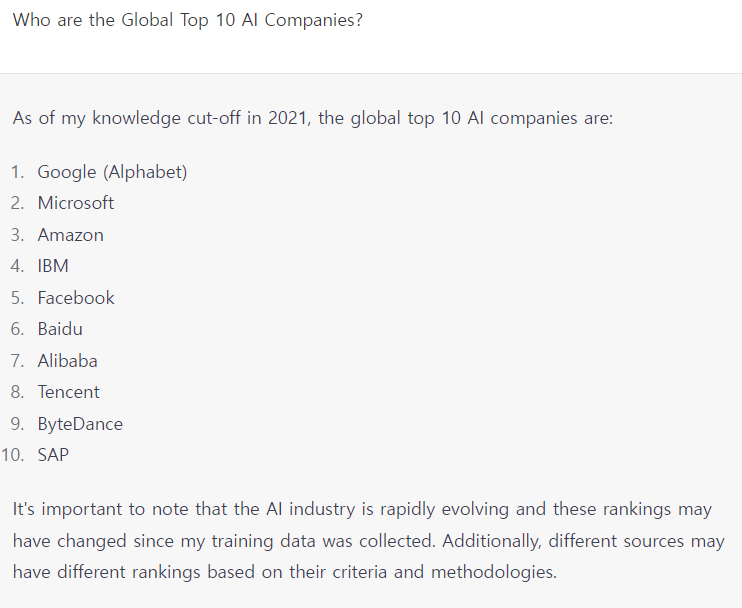Click the 'Alibaba' list entry
The width and height of the screenshot is (742, 608).
click(67, 361)
